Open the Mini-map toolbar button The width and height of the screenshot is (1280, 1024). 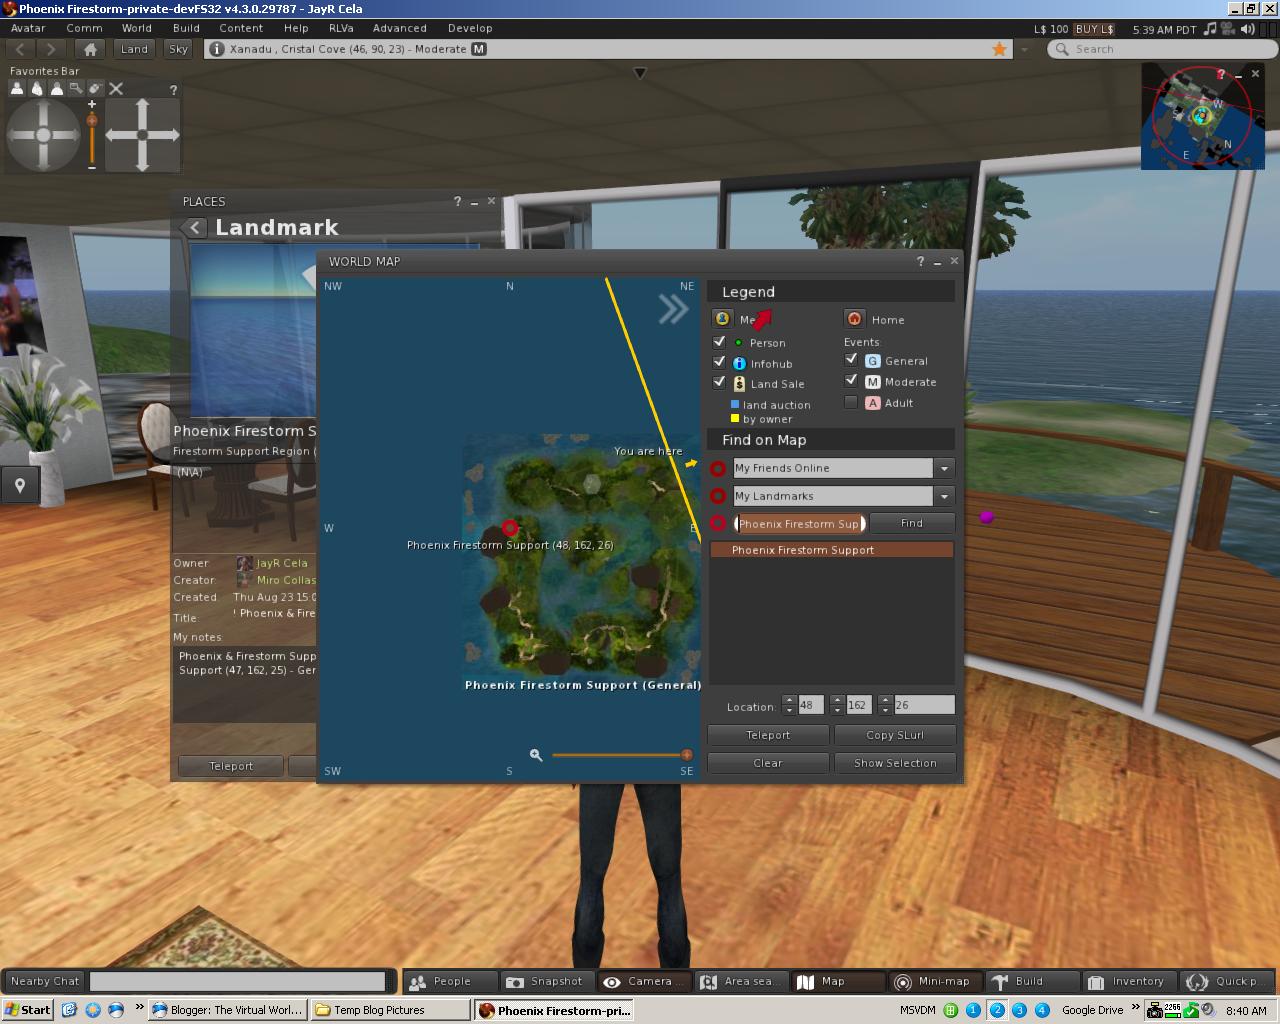(x=934, y=981)
